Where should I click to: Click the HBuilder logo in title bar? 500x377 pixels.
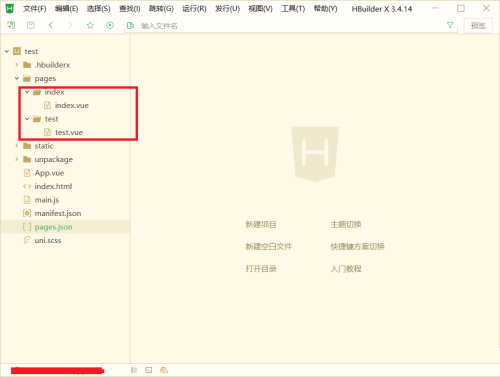click(10, 8)
